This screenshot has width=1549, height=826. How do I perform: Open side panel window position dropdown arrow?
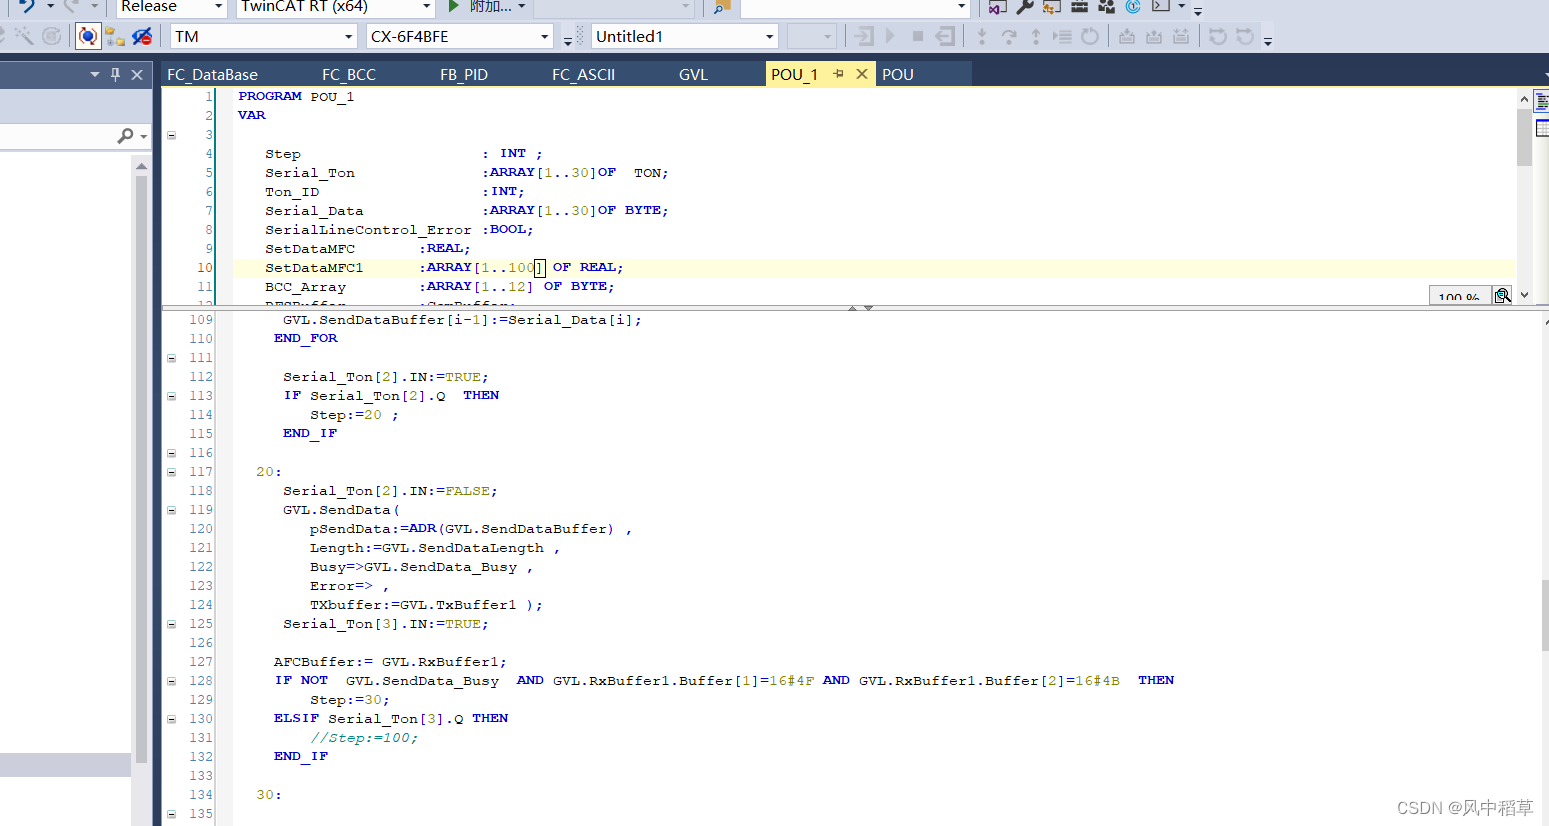[x=95, y=74]
